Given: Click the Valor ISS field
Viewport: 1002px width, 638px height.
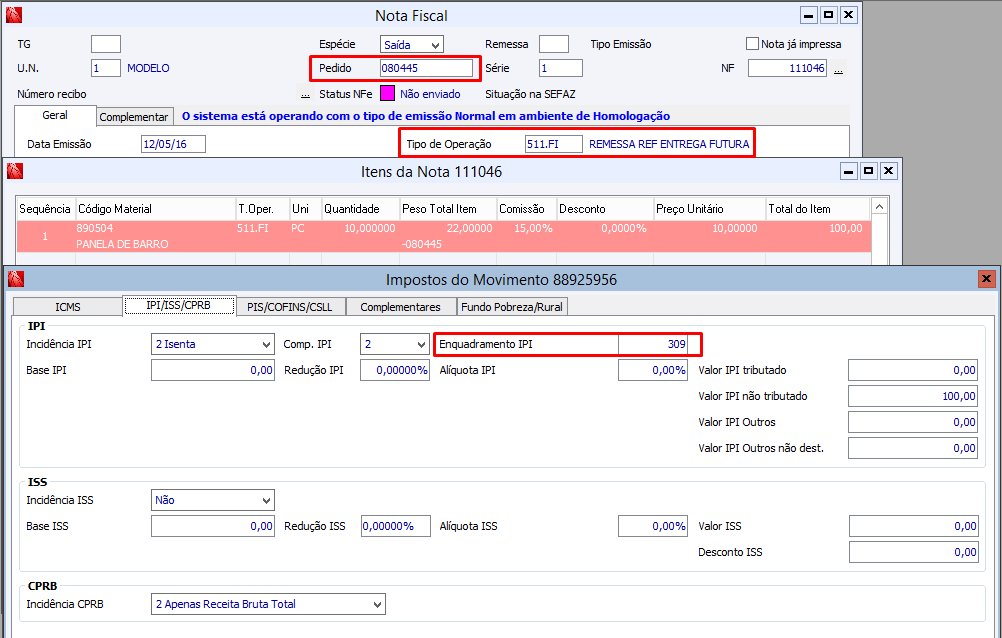Looking at the screenshot, I should tap(913, 526).
